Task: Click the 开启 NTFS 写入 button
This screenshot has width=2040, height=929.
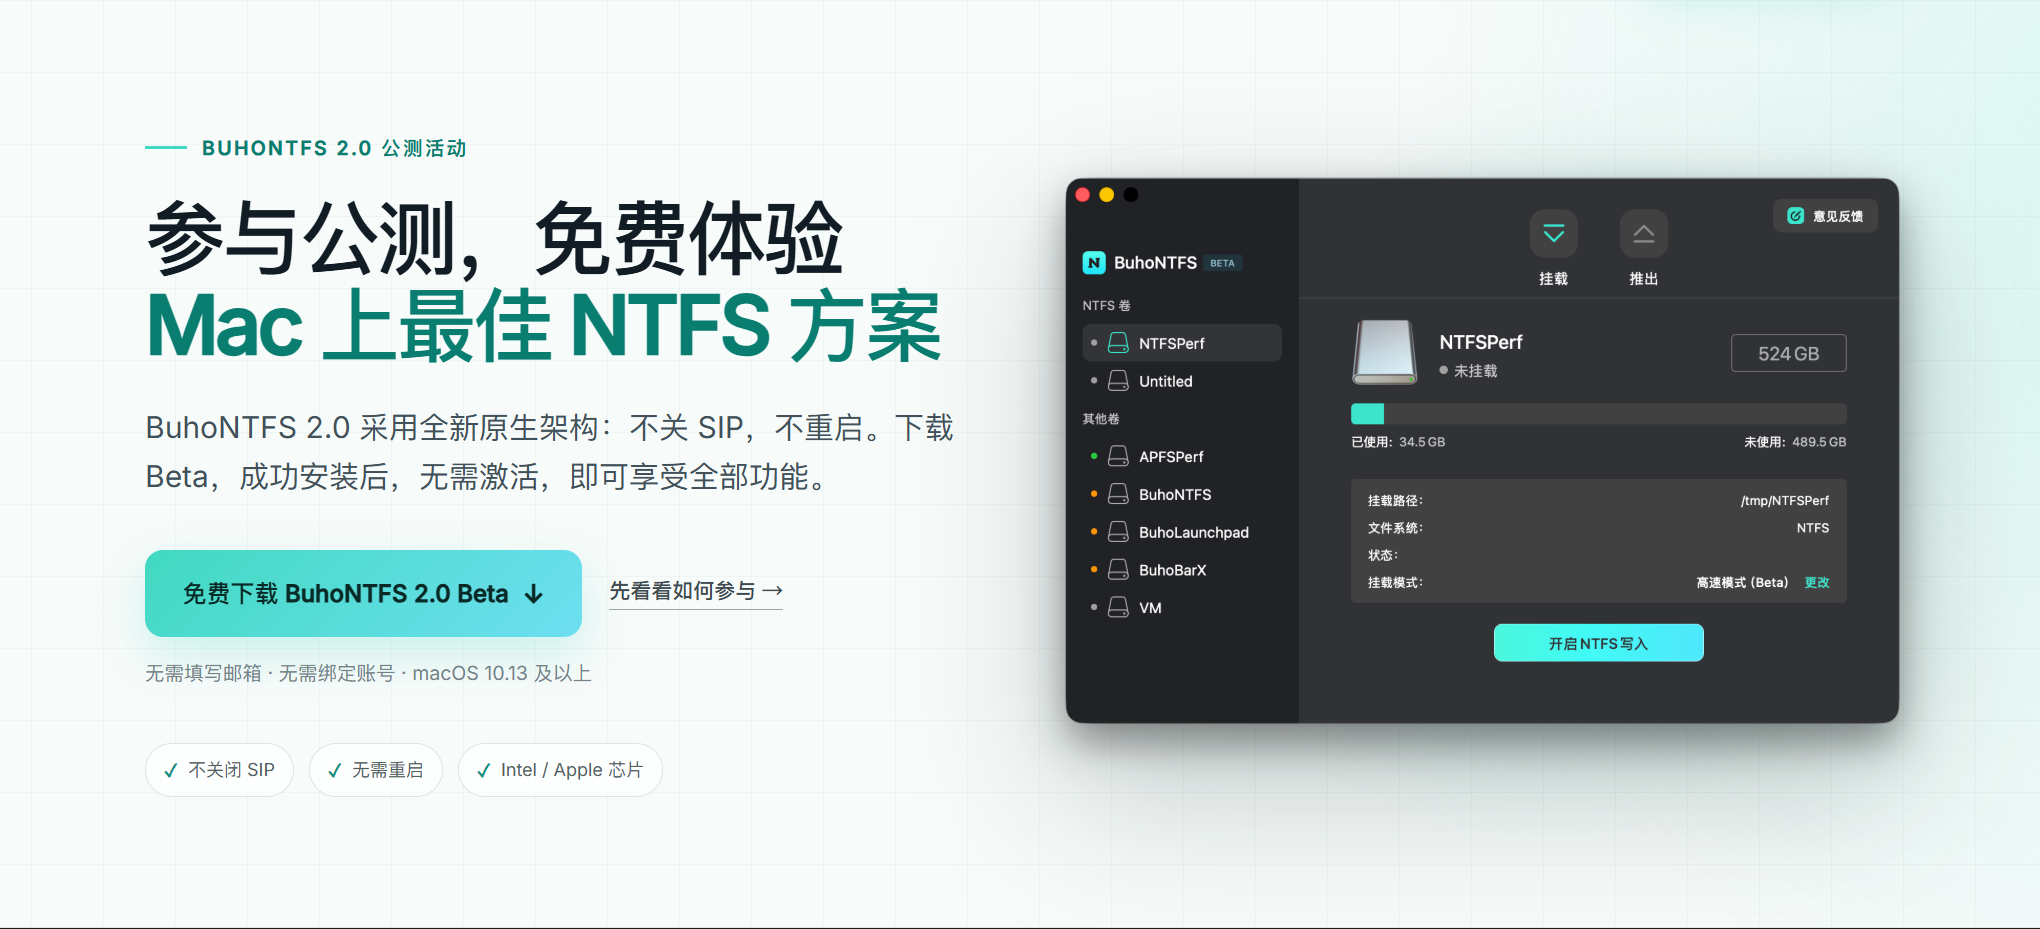Action: (x=1598, y=643)
